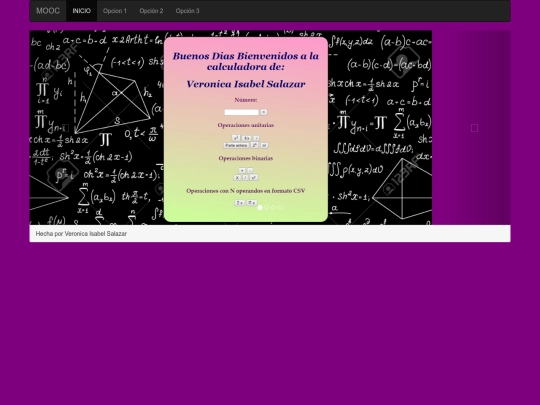Image resolution: width=540 pixels, height=405 pixels.
Task: Select the first carousel indicator dot
Action: [260, 207]
